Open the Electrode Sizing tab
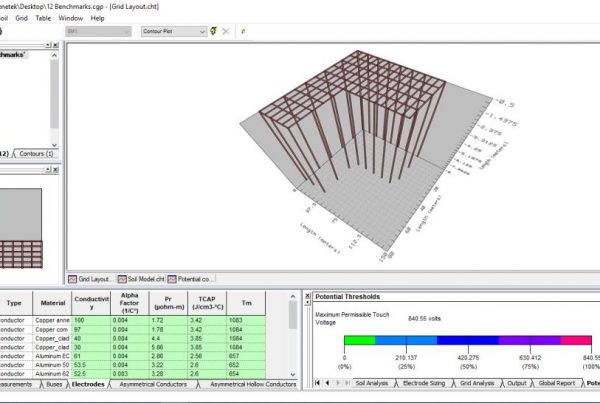 click(420, 383)
